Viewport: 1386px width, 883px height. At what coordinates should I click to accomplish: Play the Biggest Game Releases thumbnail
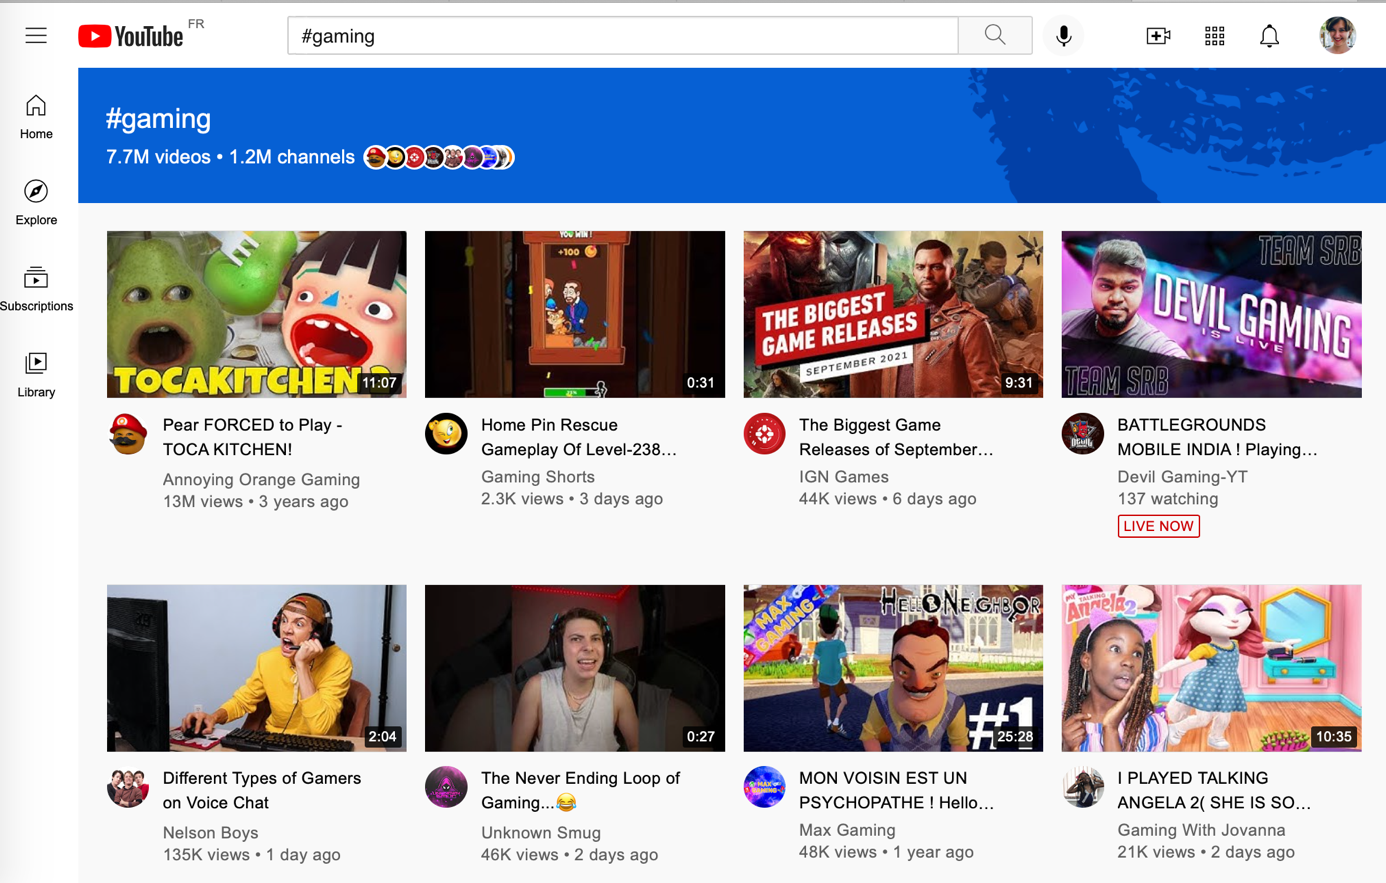point(893,314)
